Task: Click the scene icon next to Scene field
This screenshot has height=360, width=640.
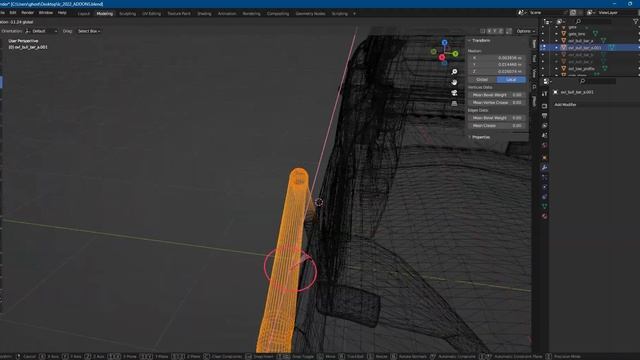Action: click(521, 13)
